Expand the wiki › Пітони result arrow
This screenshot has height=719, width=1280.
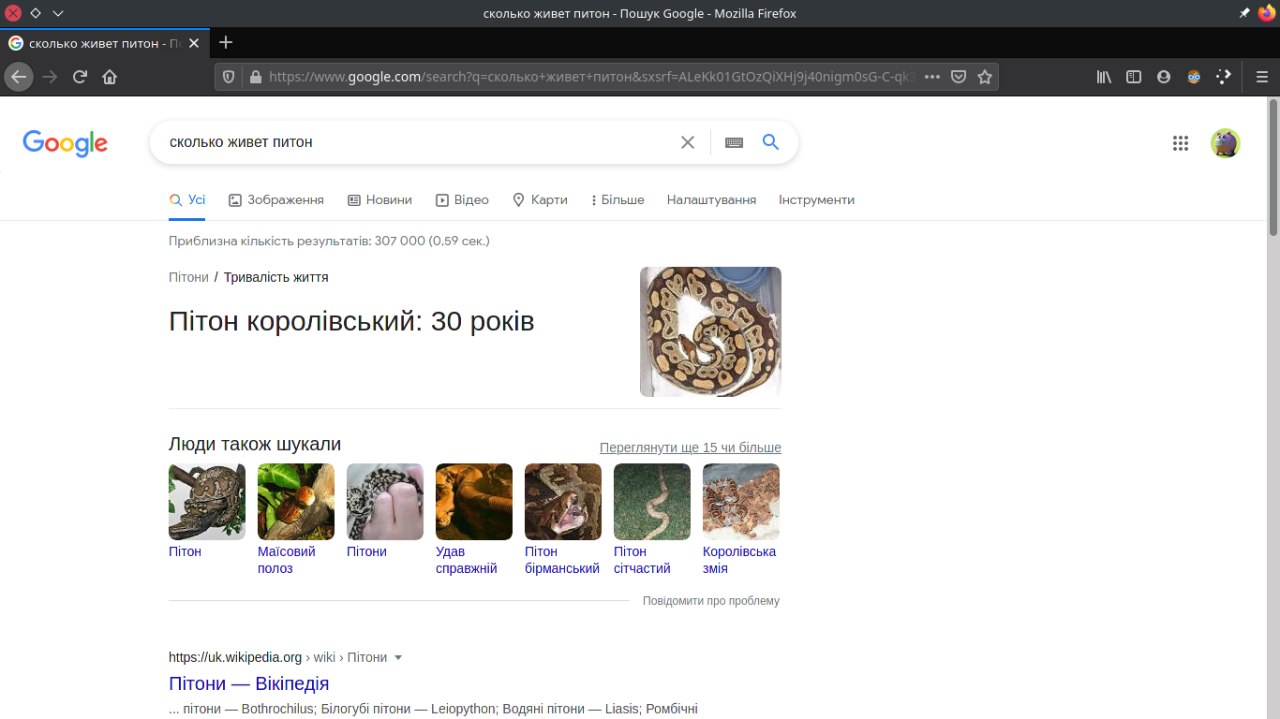tap(398, 658)
